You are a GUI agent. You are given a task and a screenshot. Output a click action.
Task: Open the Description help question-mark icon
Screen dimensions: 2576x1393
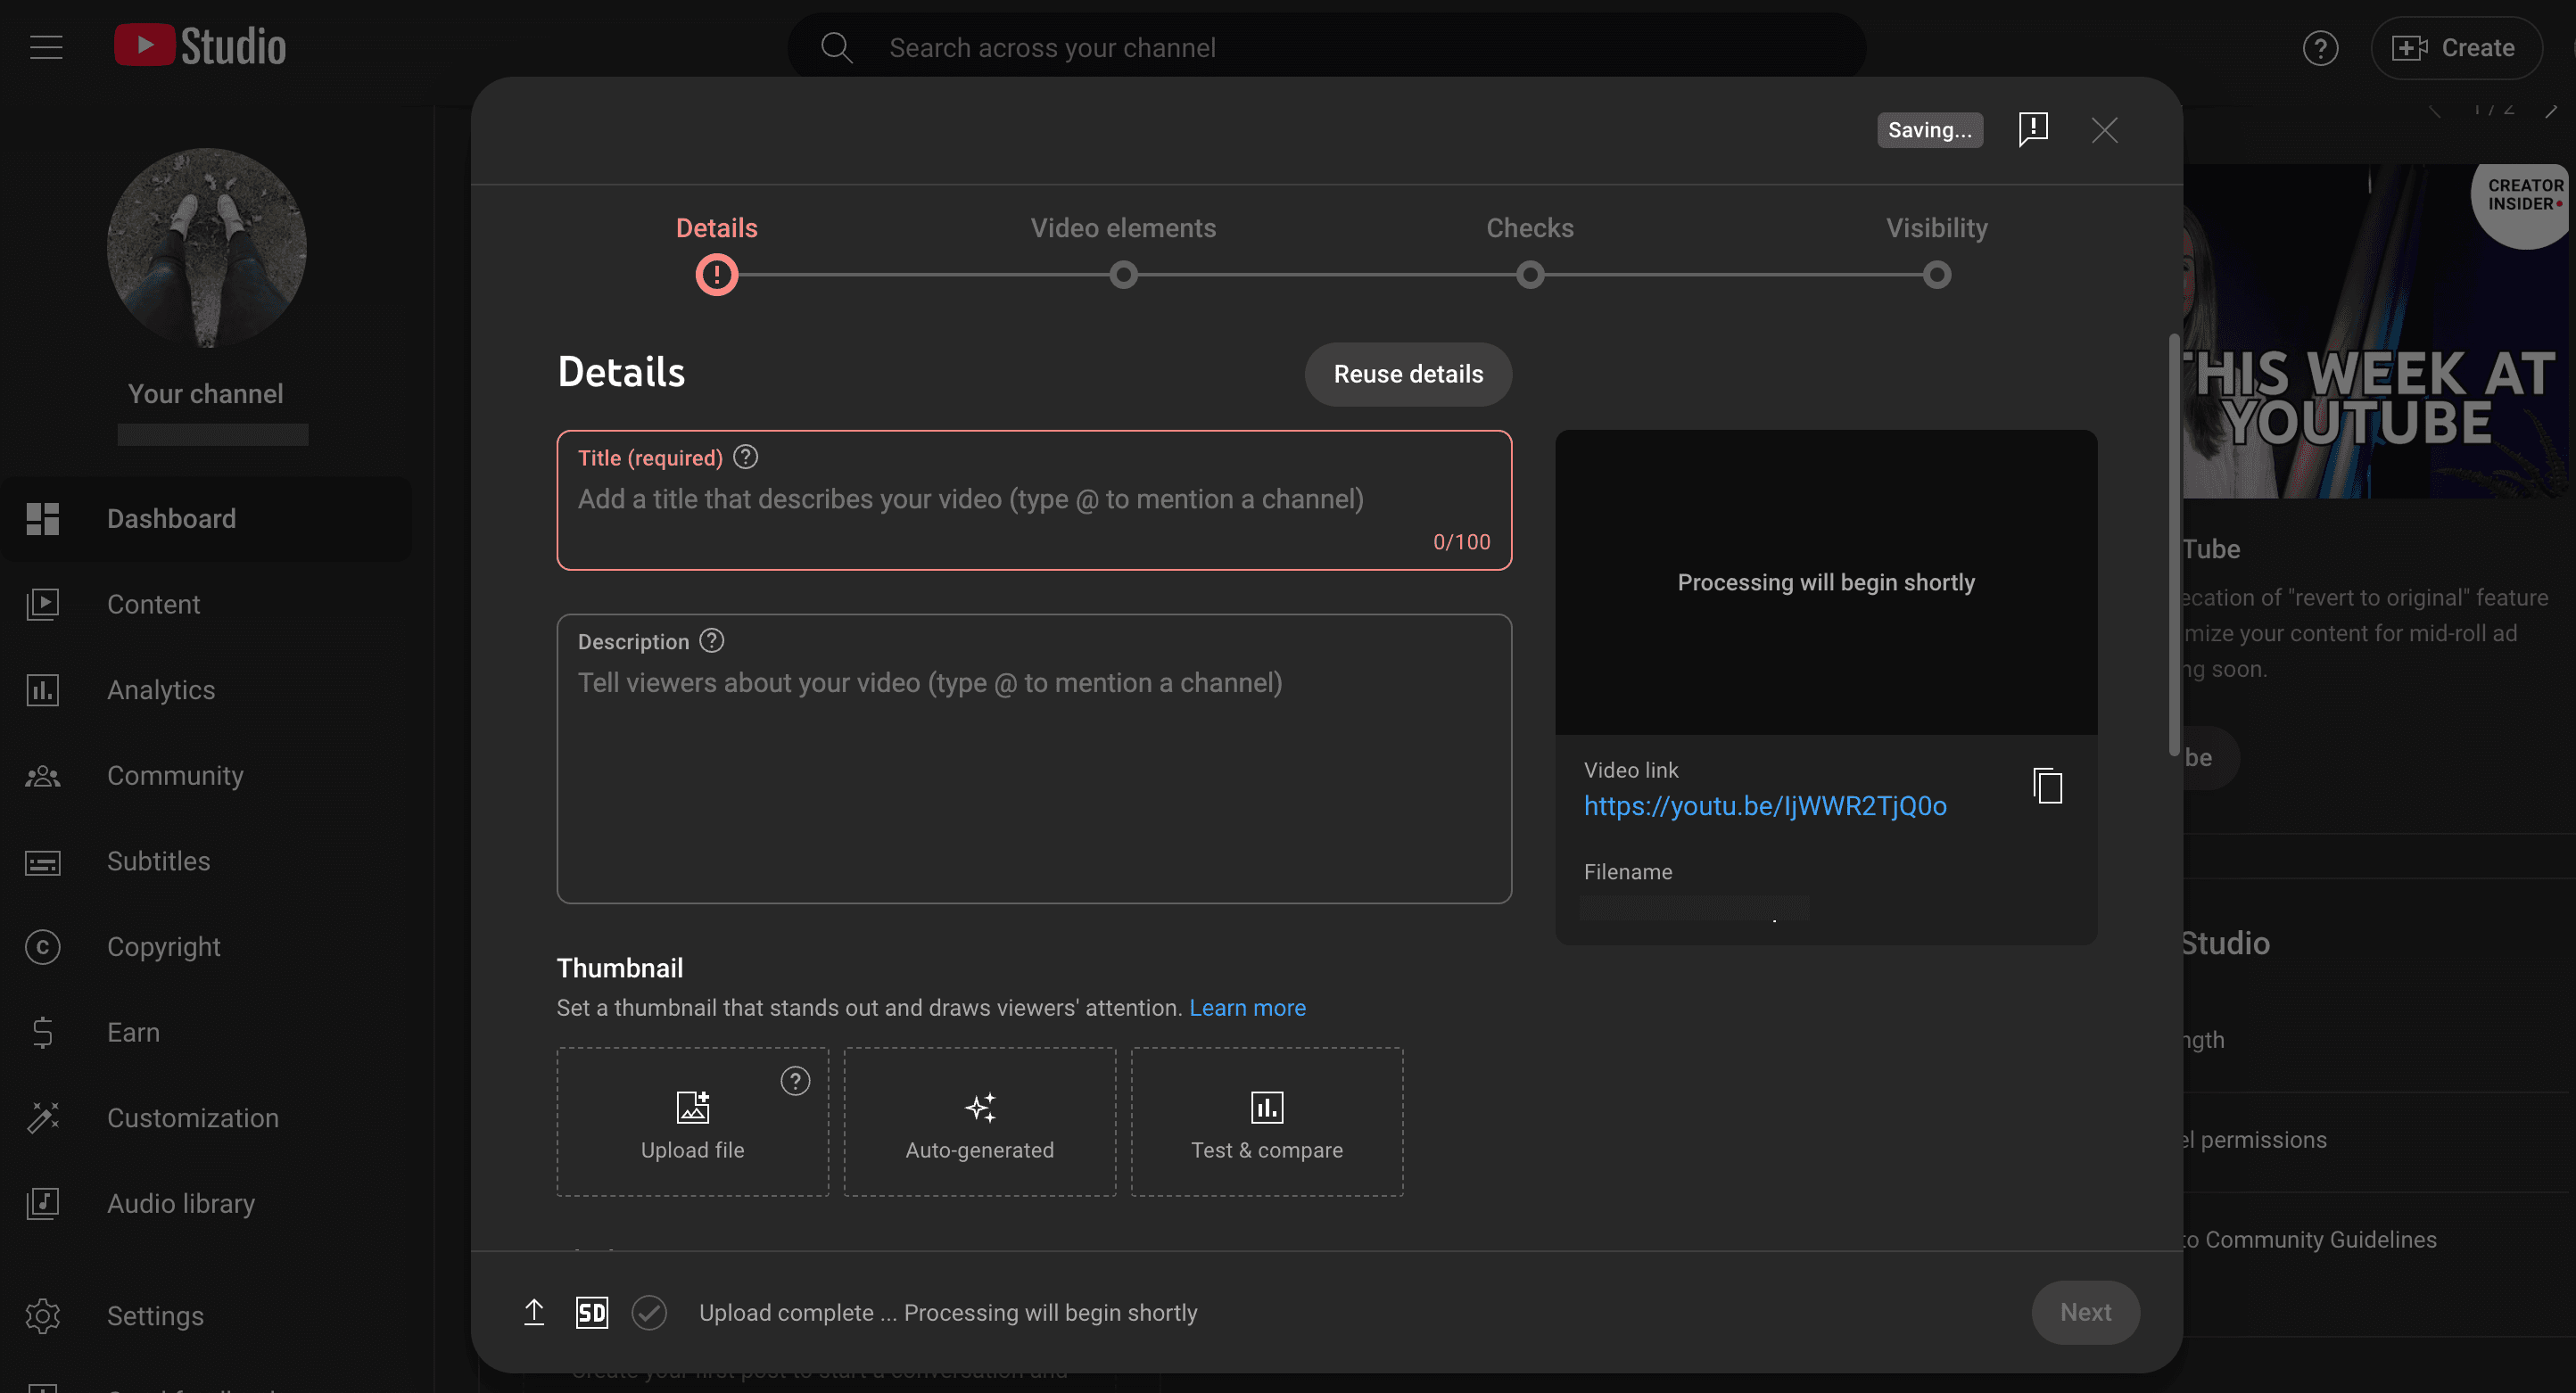click(x=711, y=640)
